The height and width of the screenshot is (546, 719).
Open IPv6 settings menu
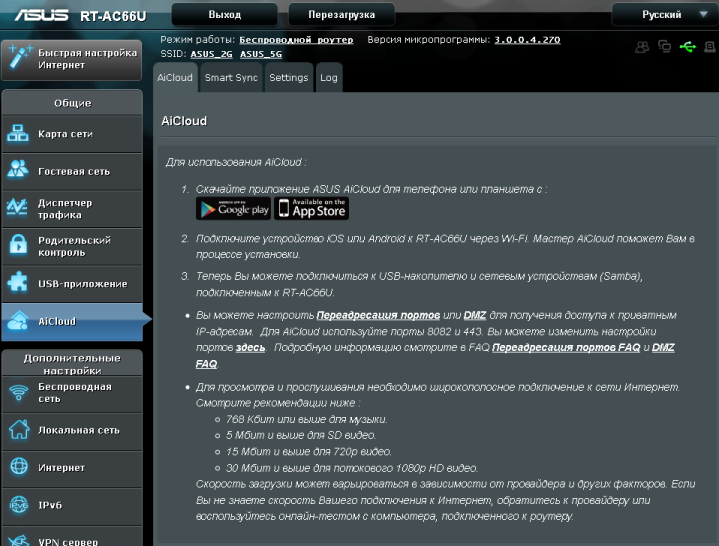pyautogui.click(x=72, y=505)
